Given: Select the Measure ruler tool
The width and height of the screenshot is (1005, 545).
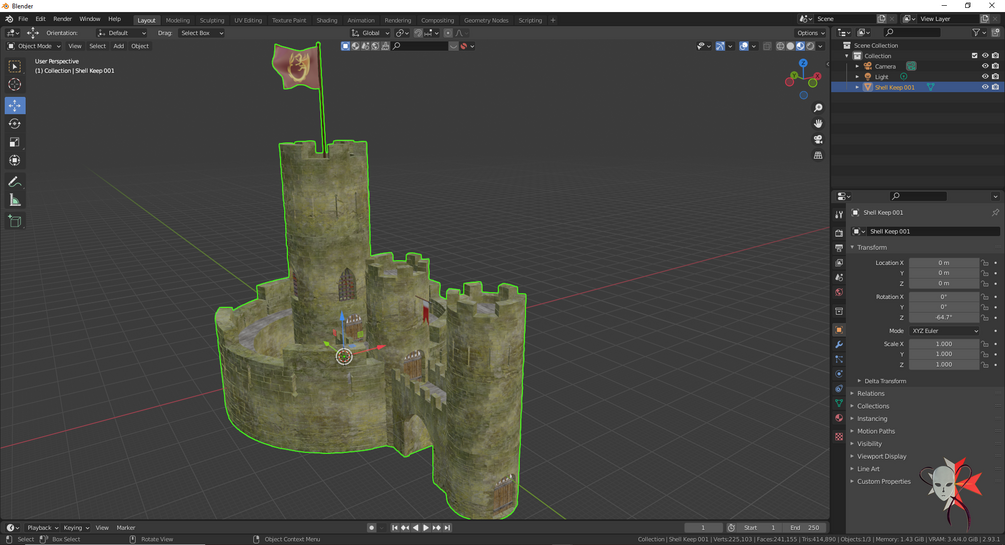Looking at the screenshot, I should pos(15,201).
